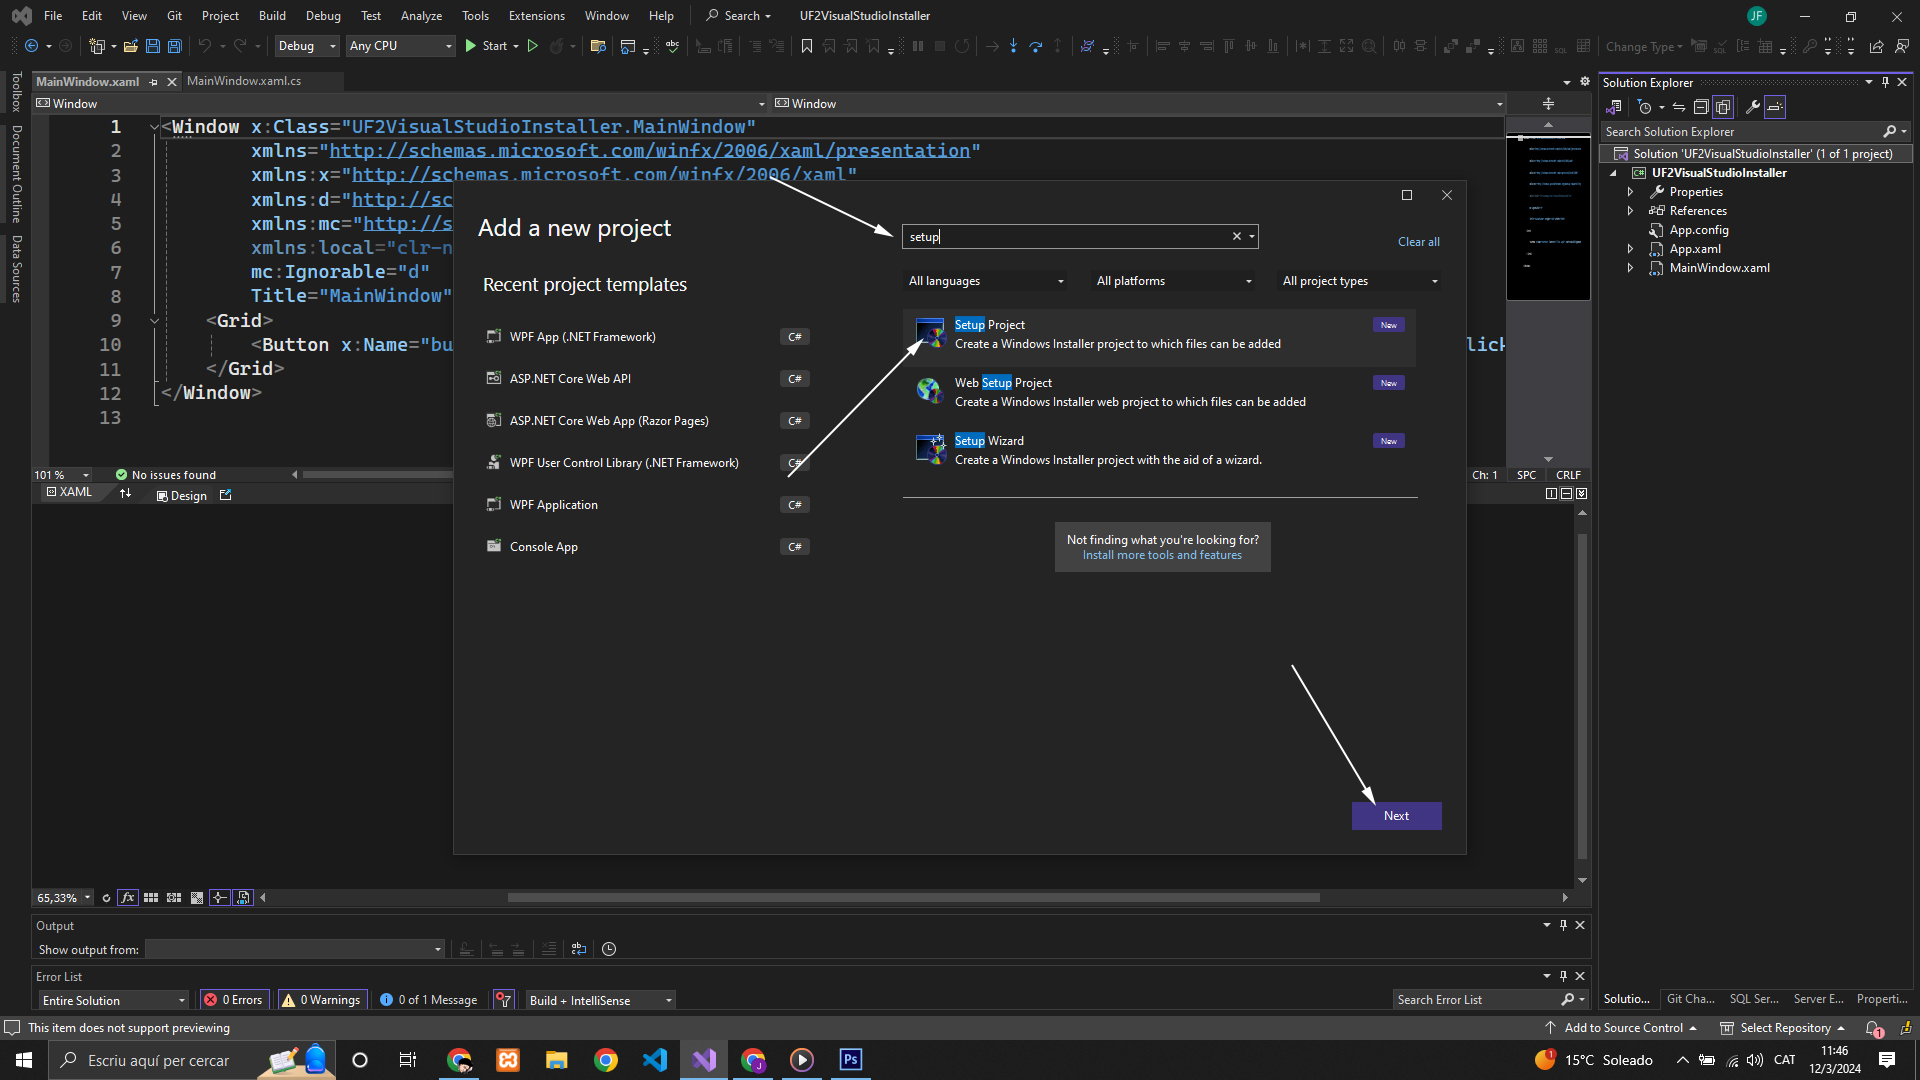Click the Next button
Viewport: 1920px width, 1080px height.
(1396, 816)
